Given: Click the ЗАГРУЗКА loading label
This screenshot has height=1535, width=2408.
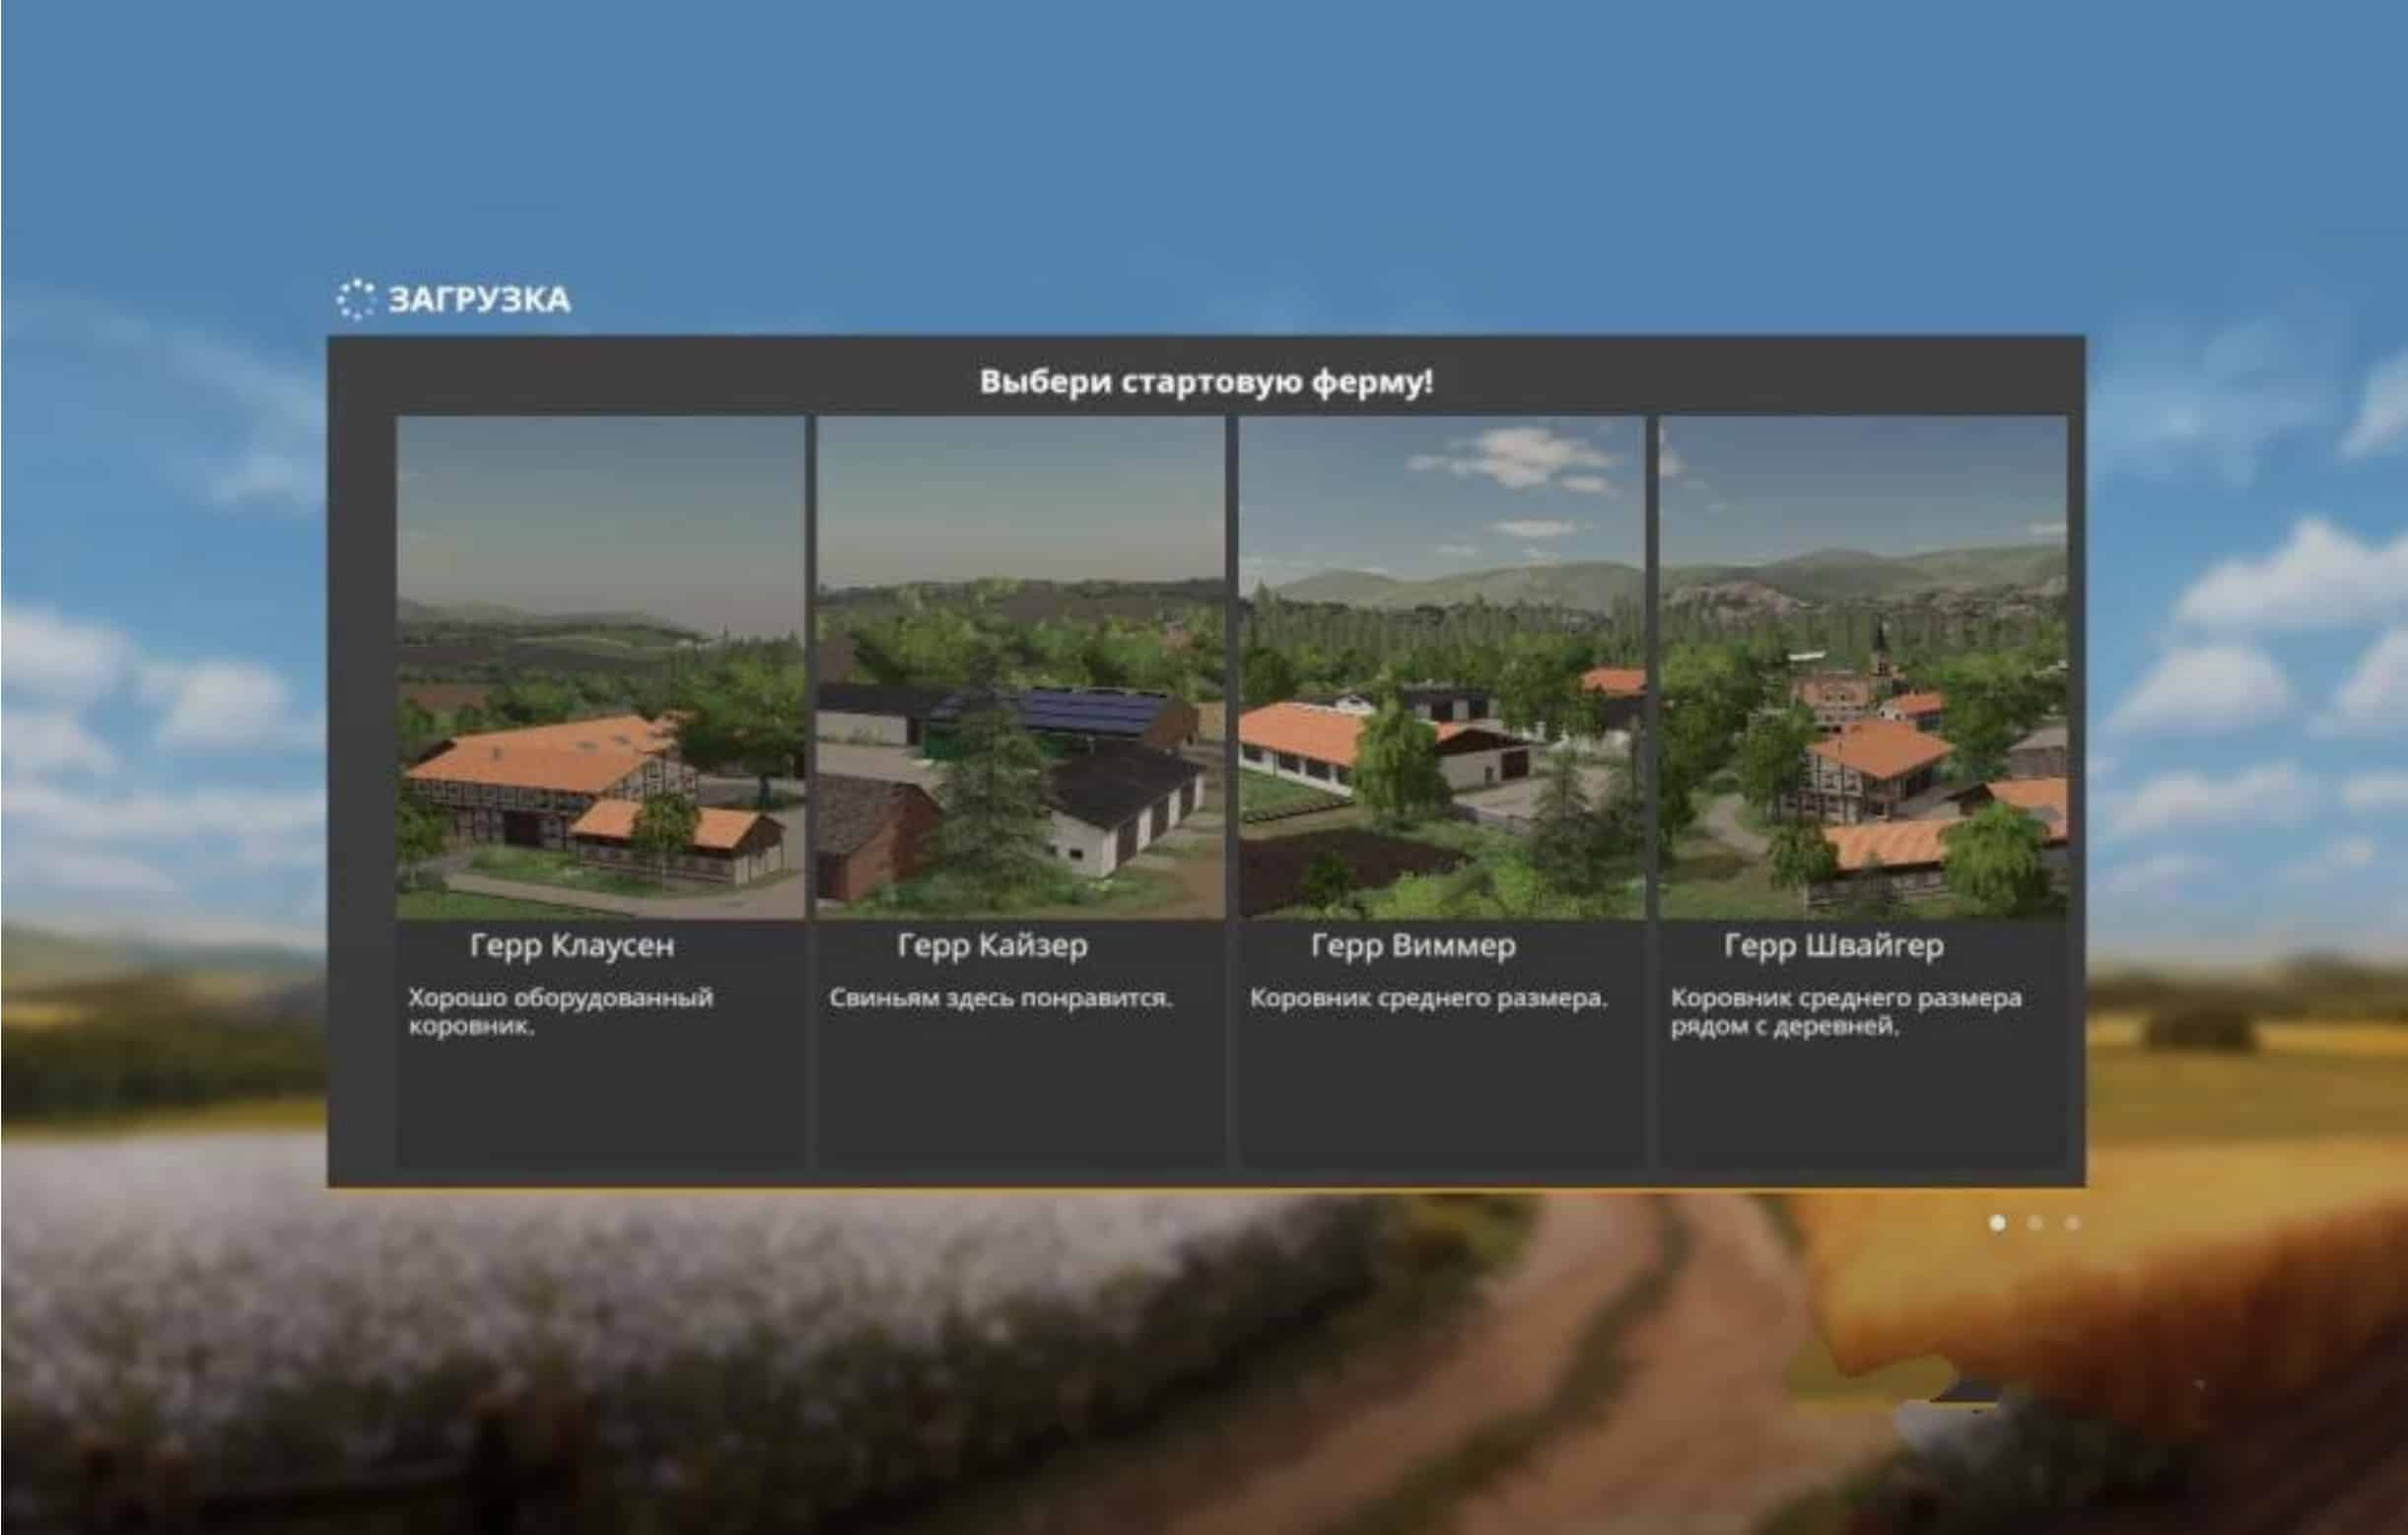Looking at the screenshot, I should pyautogui.click(x=479, y=299).
